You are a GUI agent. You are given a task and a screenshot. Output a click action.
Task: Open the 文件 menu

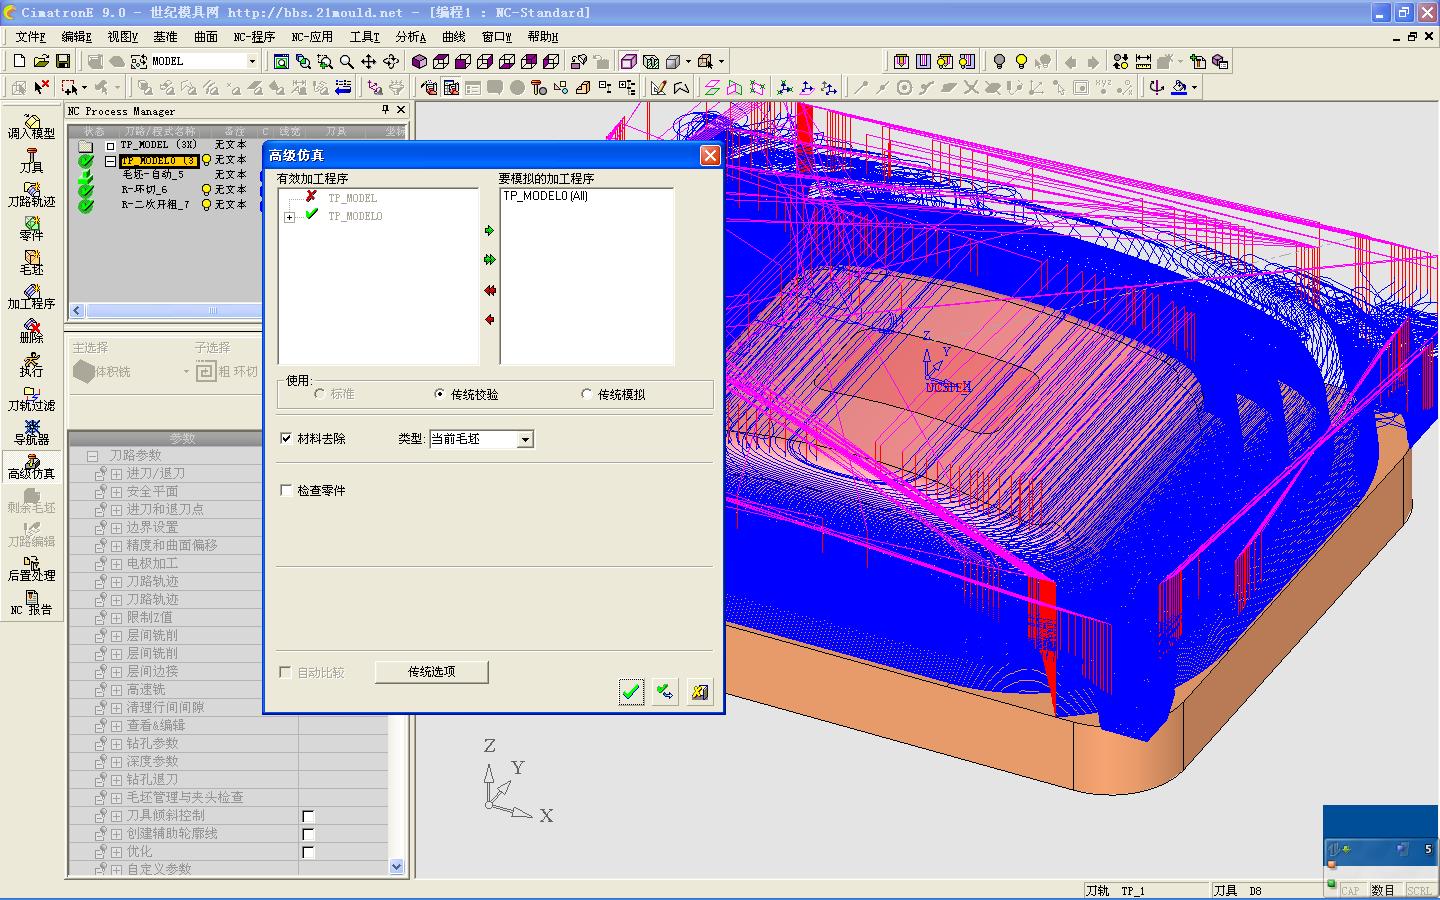[x=30, y=37]
